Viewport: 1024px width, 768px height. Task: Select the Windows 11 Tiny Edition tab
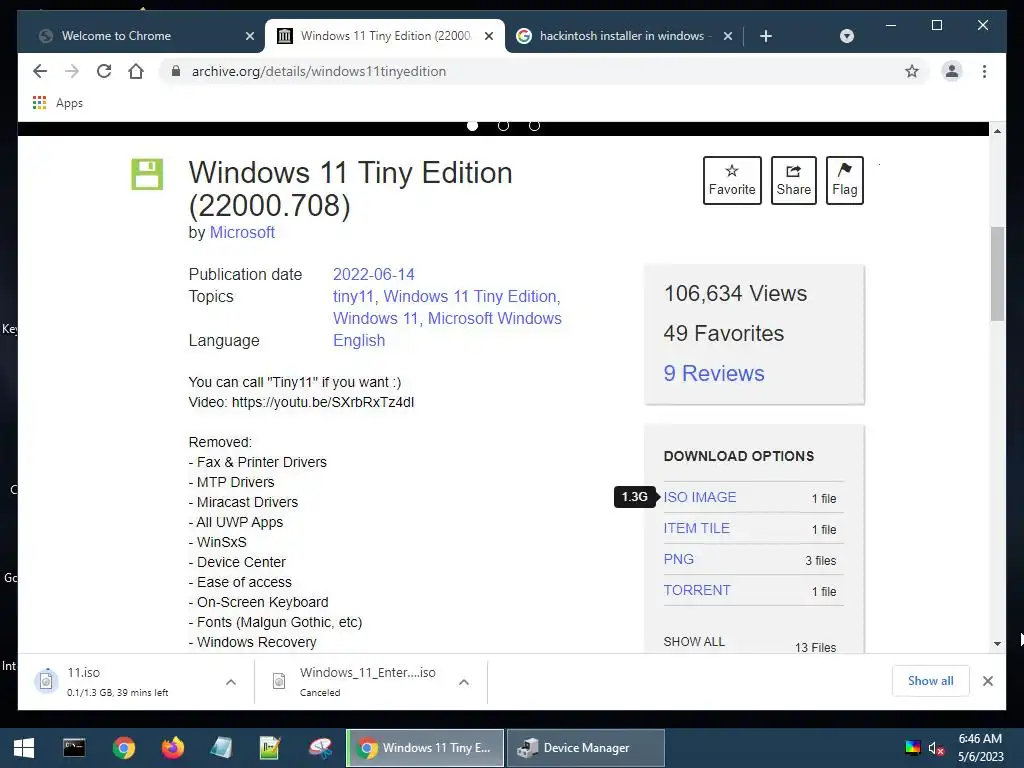[x=385, y=36]
